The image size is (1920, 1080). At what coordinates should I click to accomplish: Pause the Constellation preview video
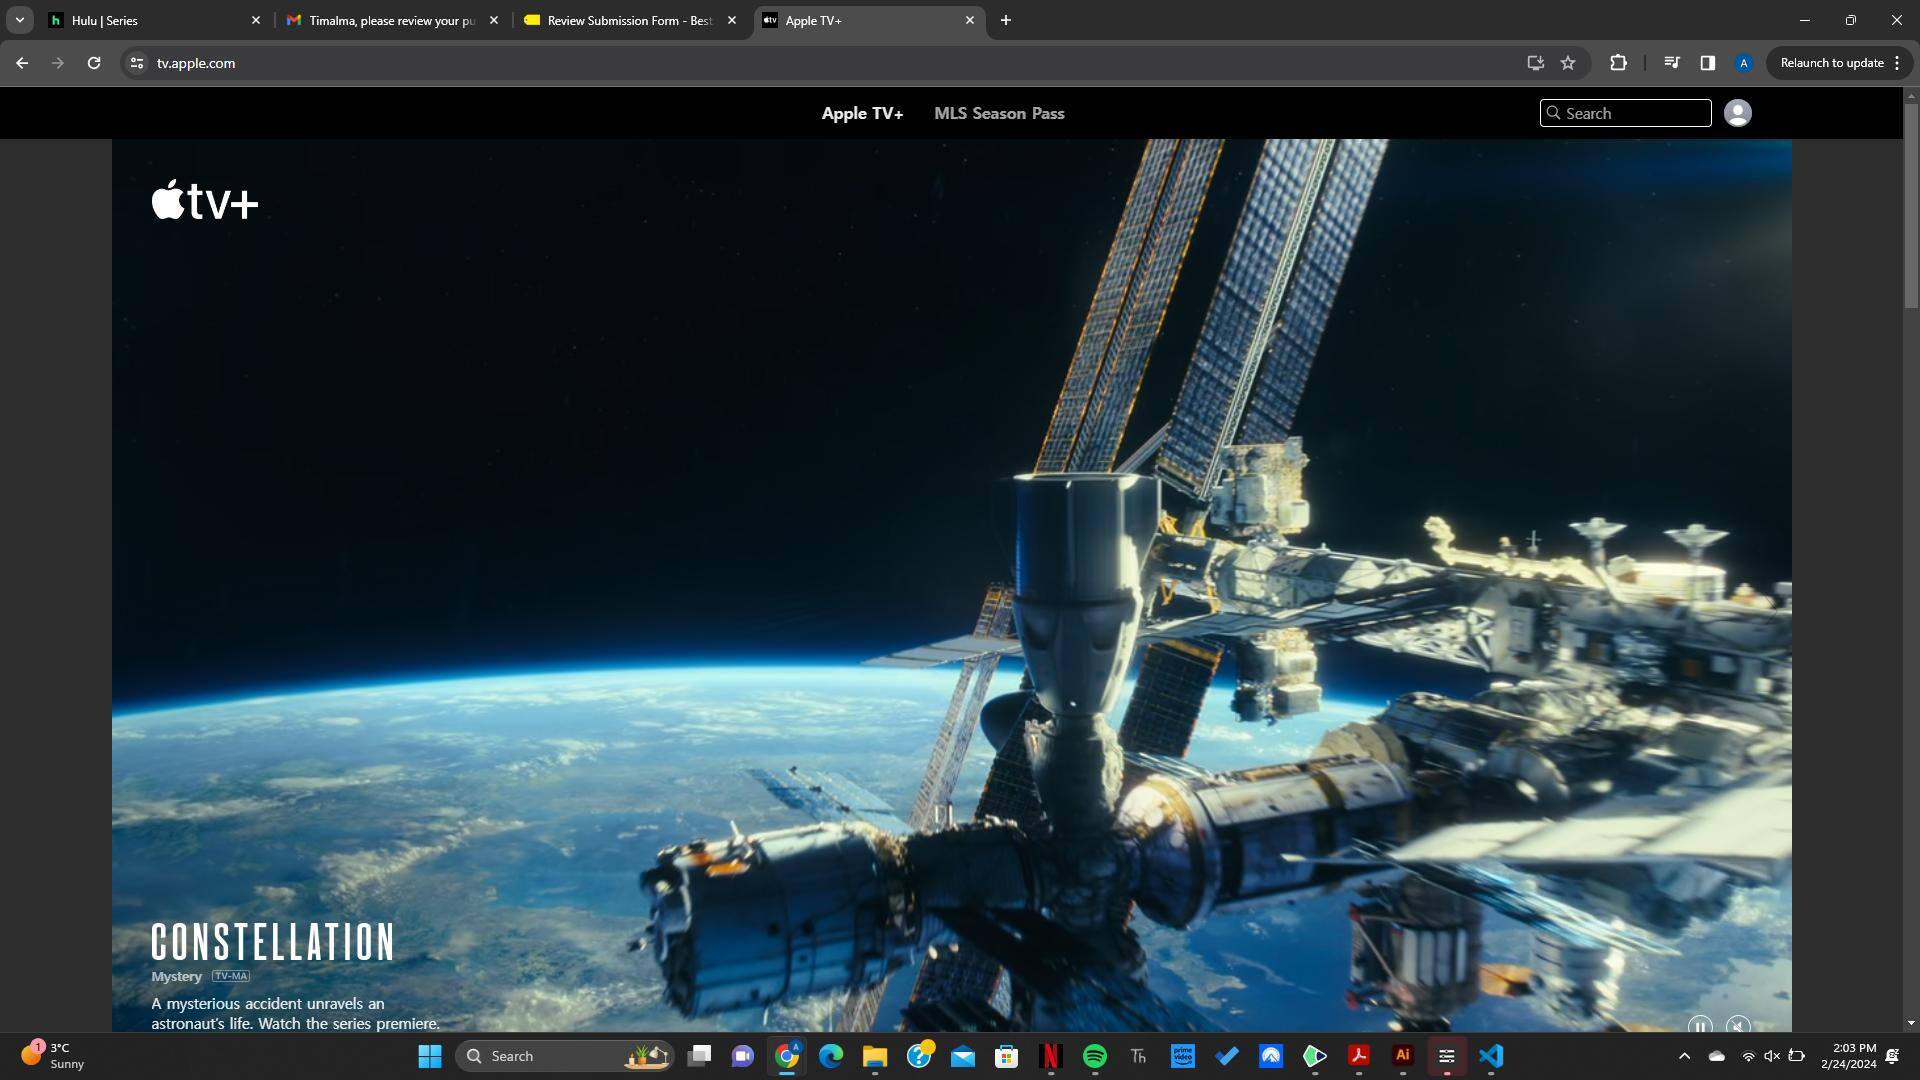(1699, 1026)
